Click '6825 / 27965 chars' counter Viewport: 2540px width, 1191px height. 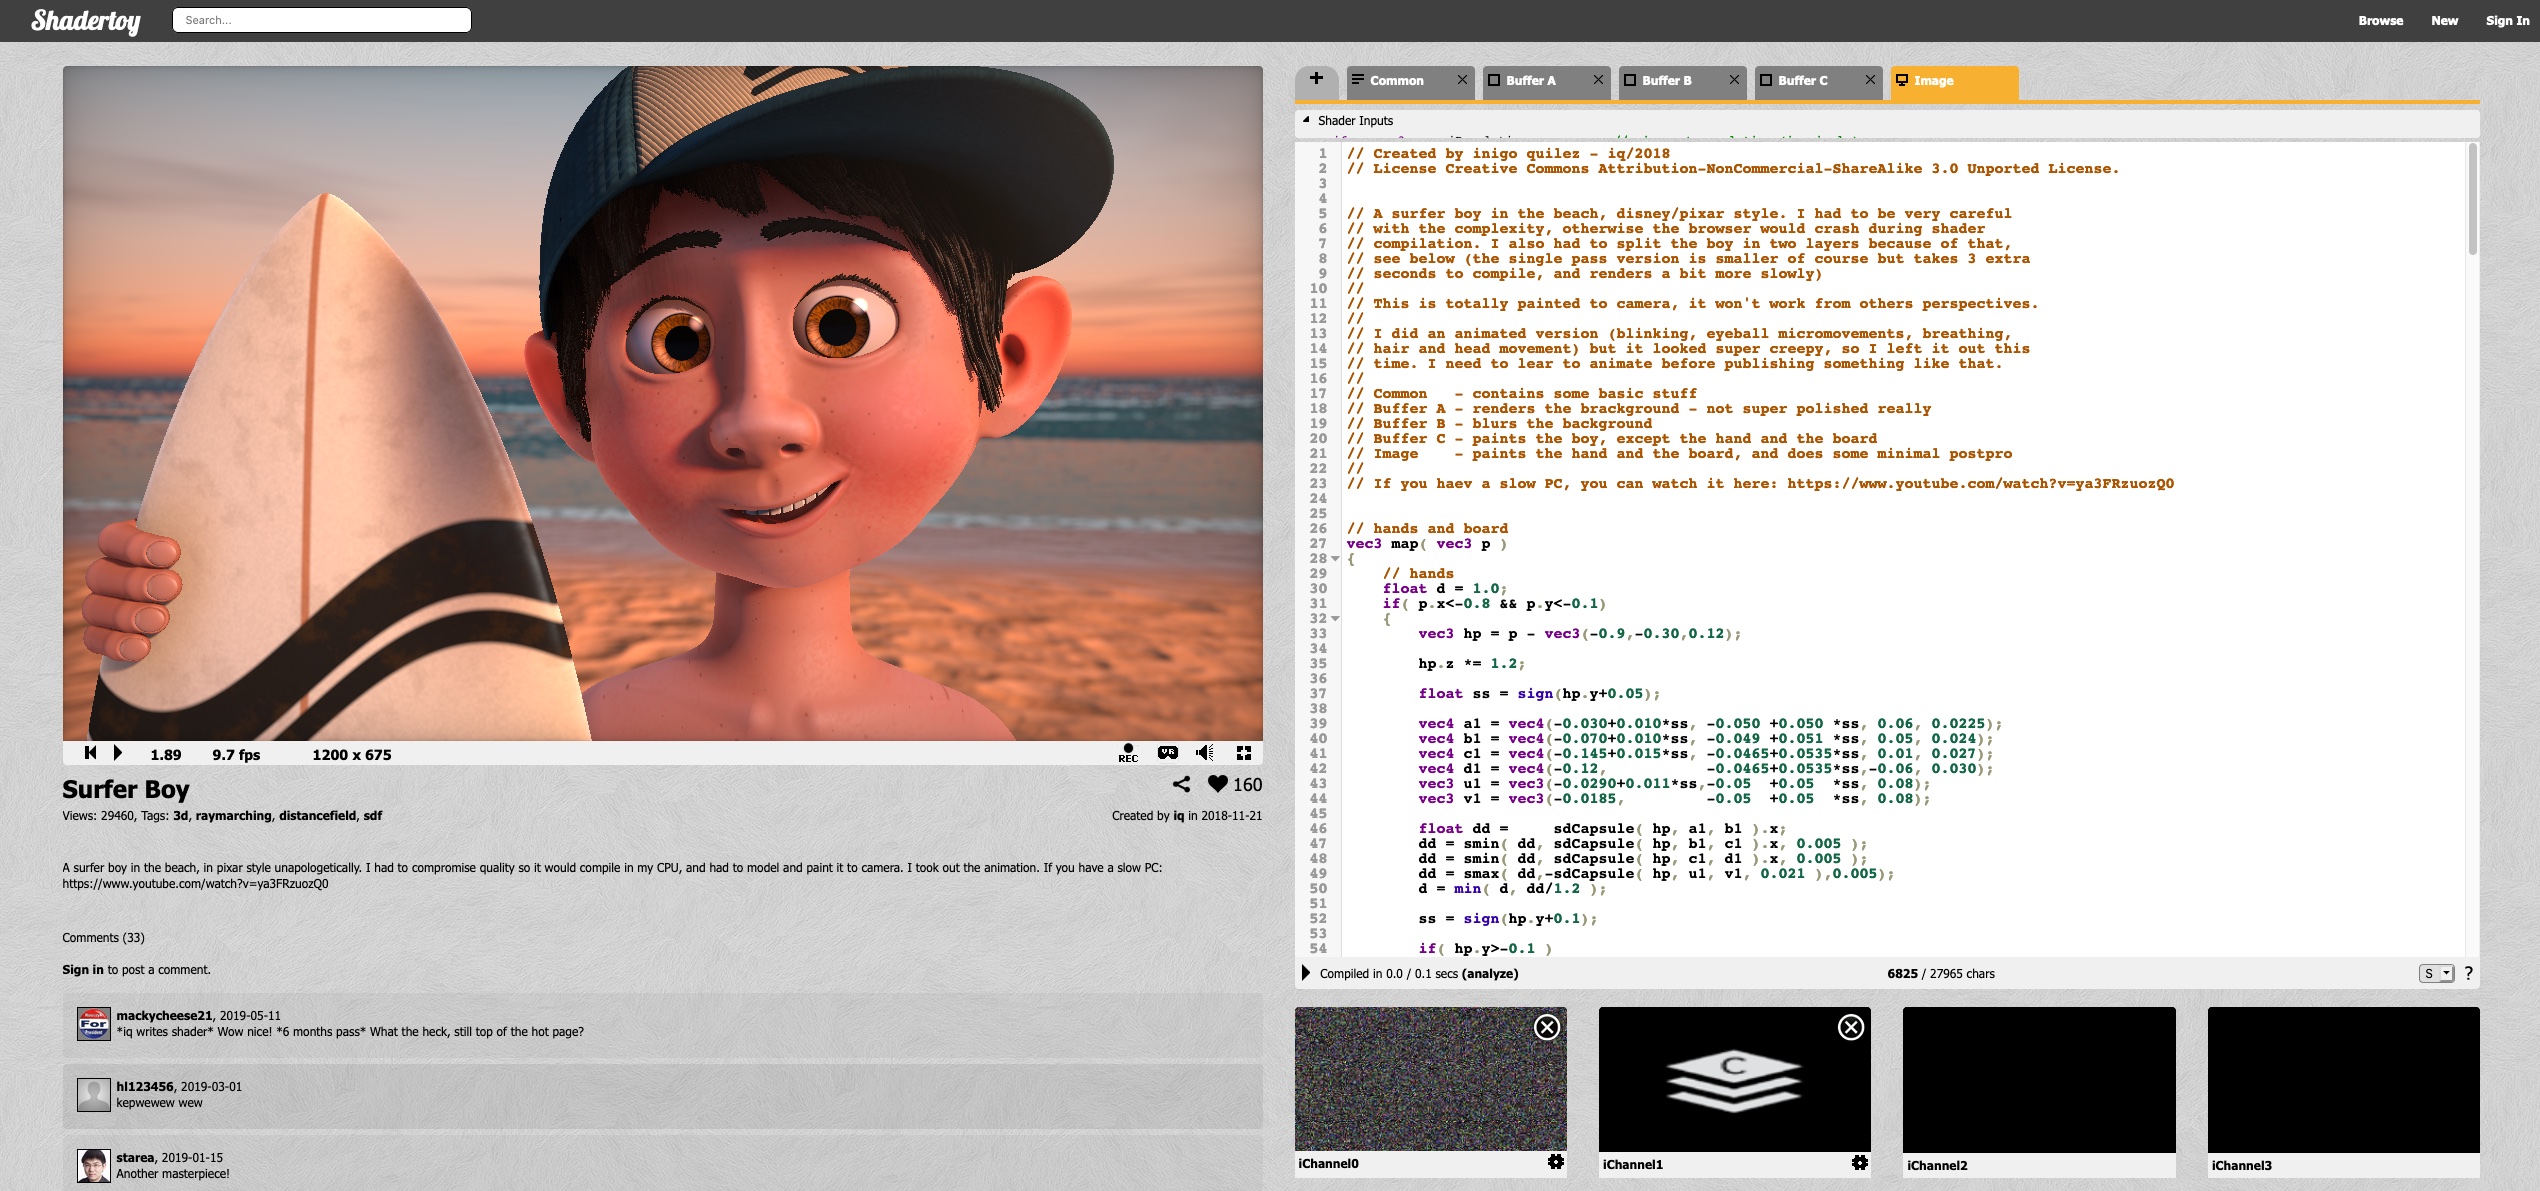click(1941, 974)
